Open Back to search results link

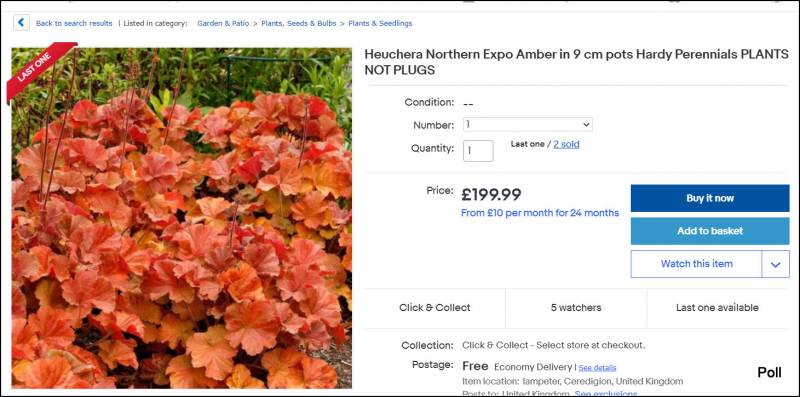click(x=74, y=23)
